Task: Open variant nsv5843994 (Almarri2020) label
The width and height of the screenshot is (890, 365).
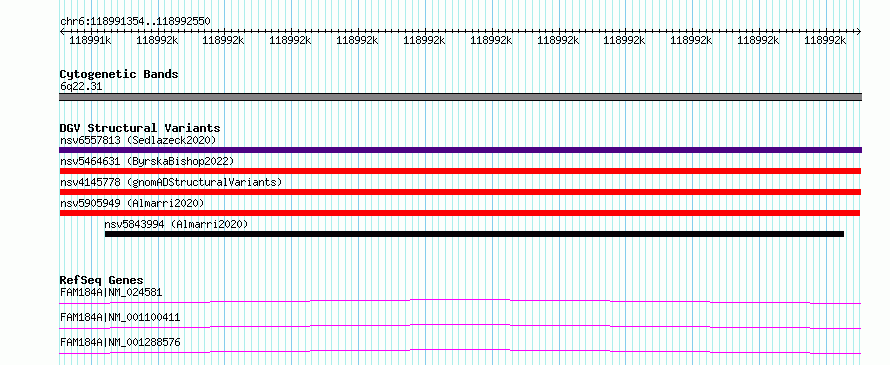Action: click(x=177, y=224)
